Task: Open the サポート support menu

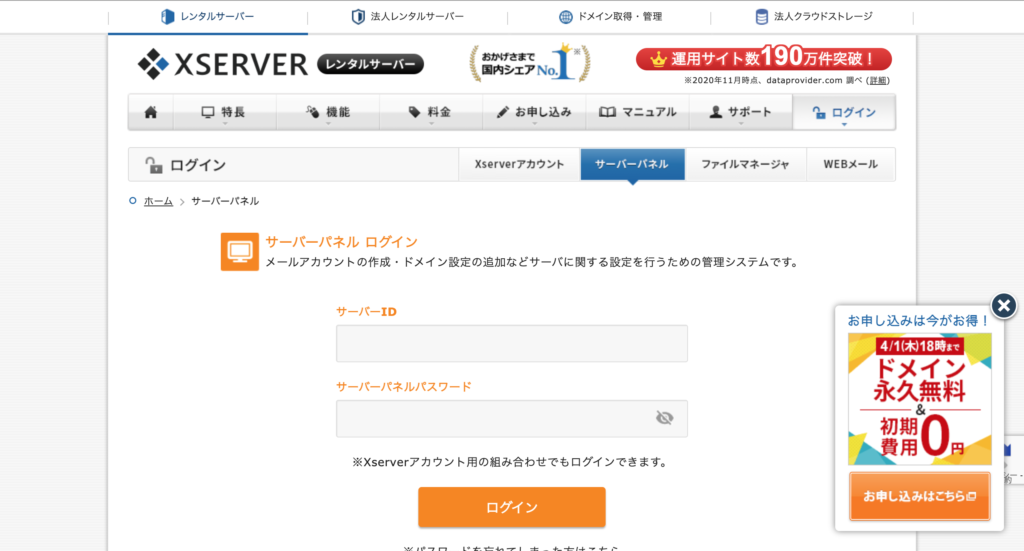Action: pyautogui.click(x=741, y=112)
